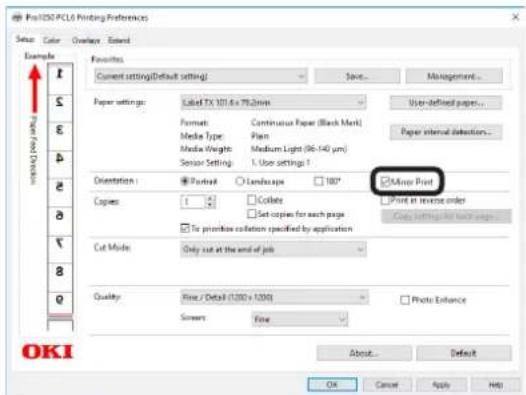Switch to the Setup tab
The image size is (526, 395).
(25, 40)
